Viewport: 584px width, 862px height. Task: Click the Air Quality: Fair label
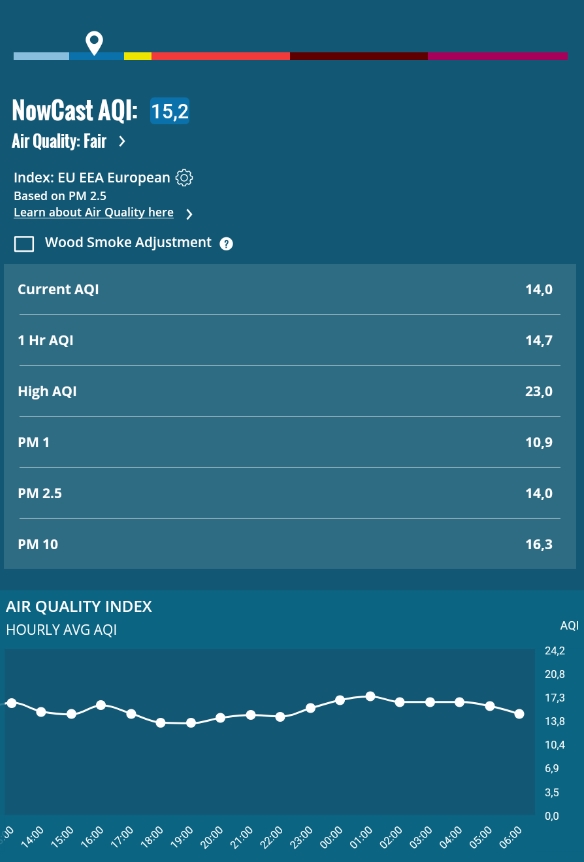click(x=59, y=141)
